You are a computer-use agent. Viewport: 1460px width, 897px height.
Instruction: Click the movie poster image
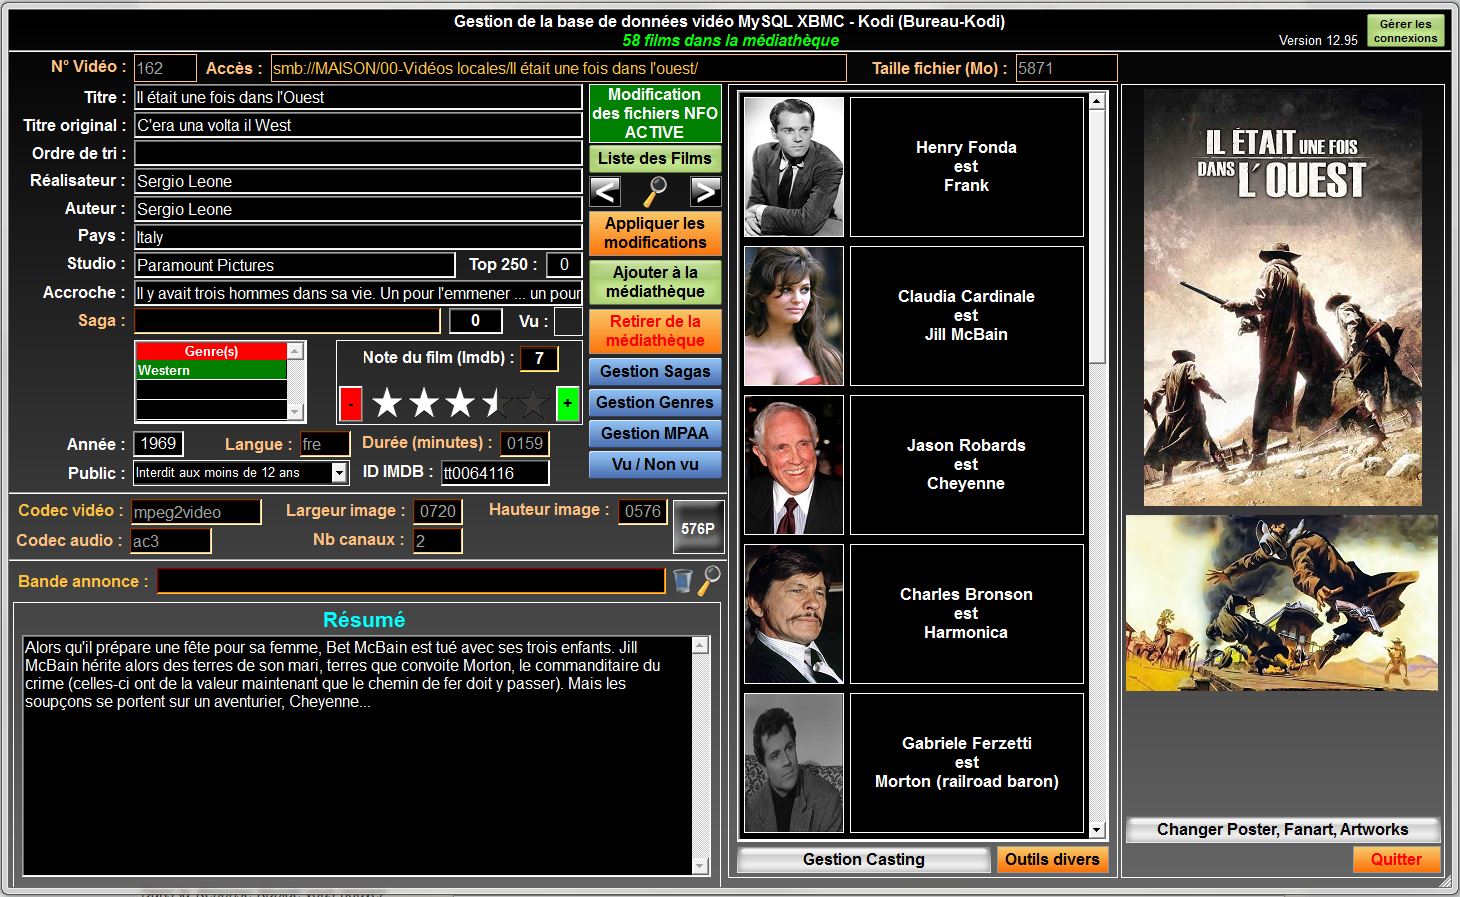(1283, 298)
